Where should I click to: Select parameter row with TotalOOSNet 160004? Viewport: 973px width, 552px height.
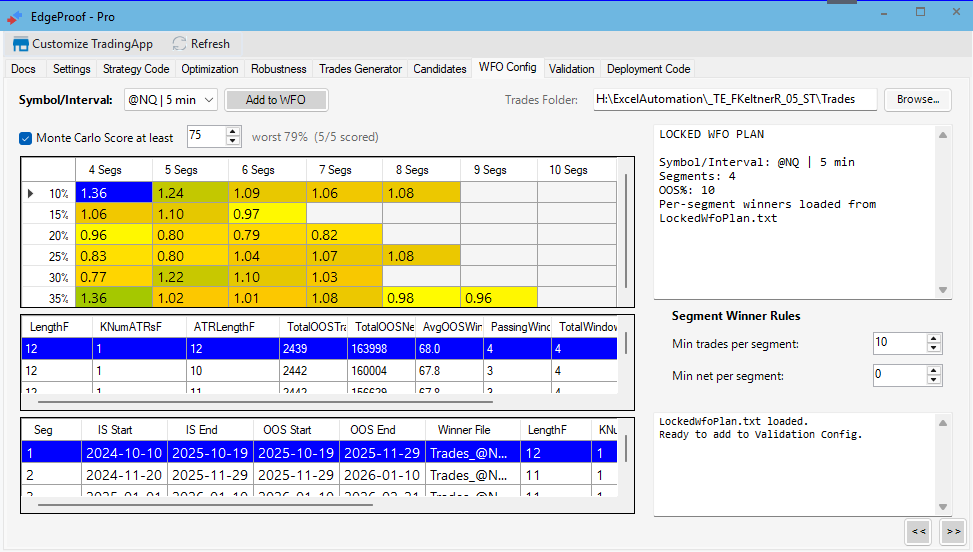point(320,371)
